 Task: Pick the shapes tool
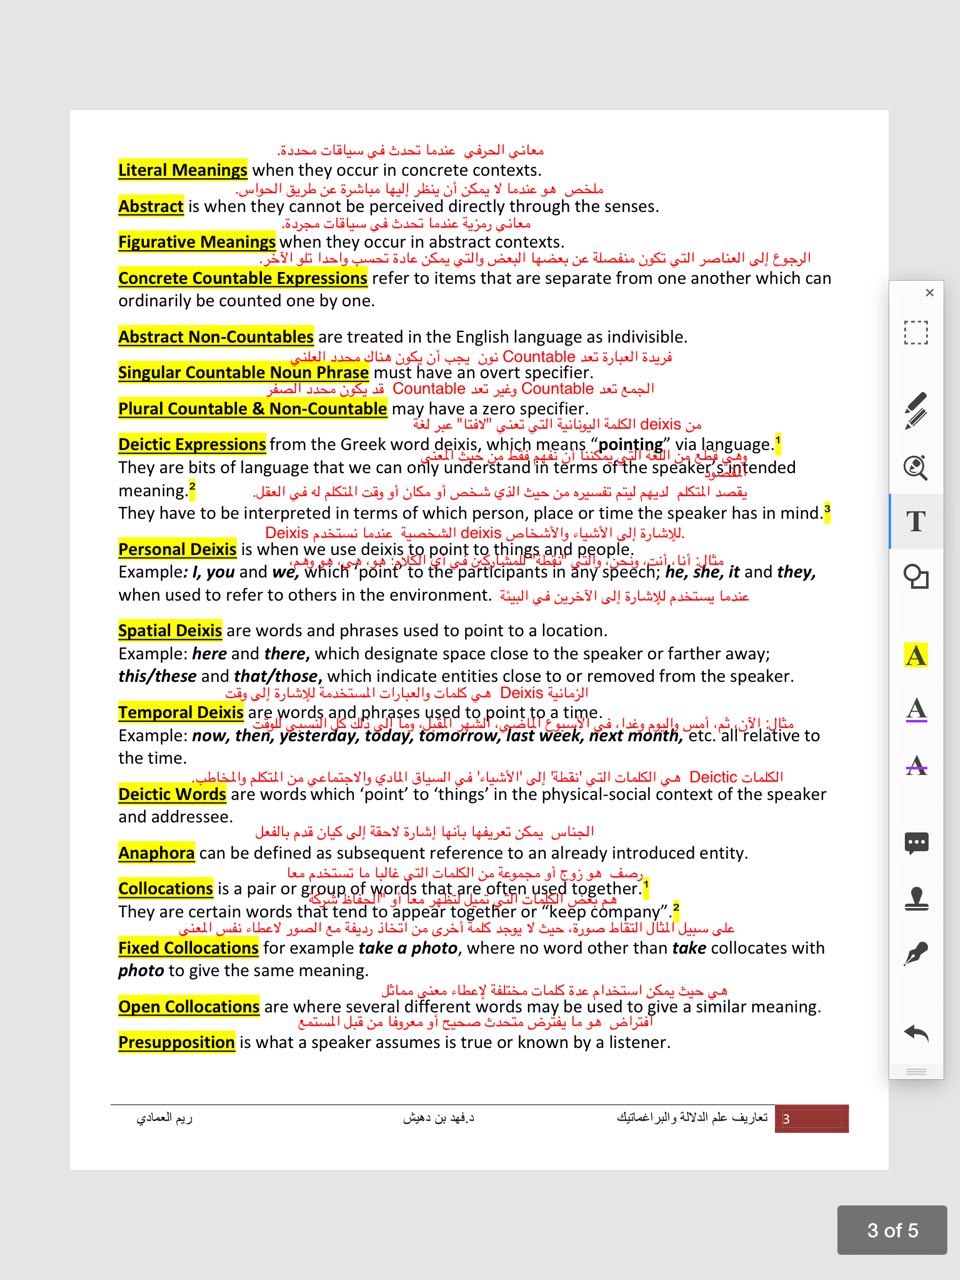tap(916, 576)
